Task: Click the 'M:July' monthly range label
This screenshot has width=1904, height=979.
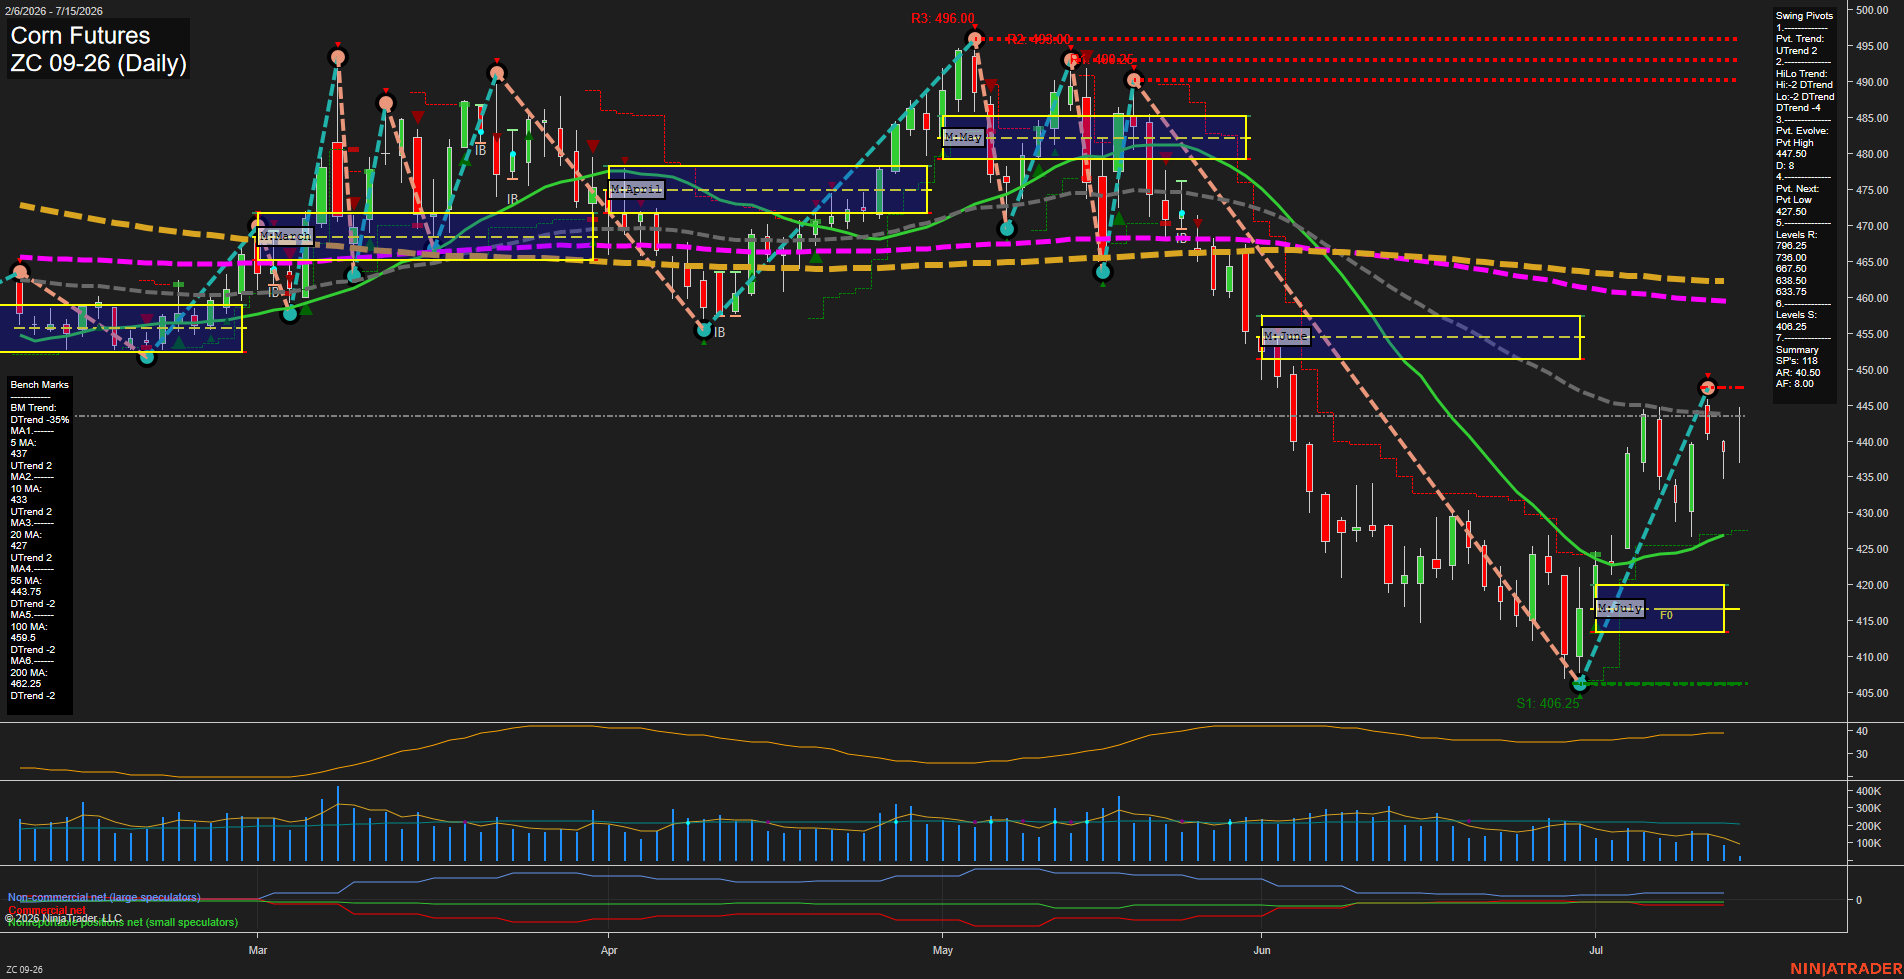Action: (x=1620, y=608)
